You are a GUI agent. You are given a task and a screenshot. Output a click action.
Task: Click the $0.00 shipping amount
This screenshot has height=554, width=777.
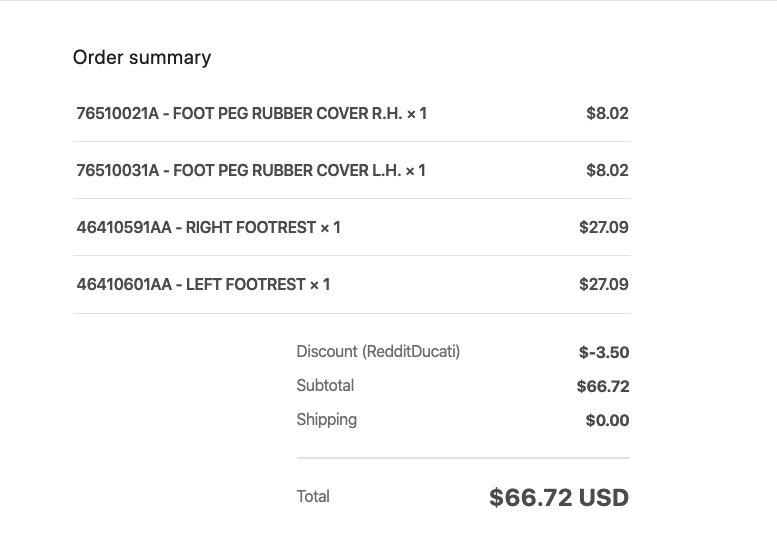(607, 420)
